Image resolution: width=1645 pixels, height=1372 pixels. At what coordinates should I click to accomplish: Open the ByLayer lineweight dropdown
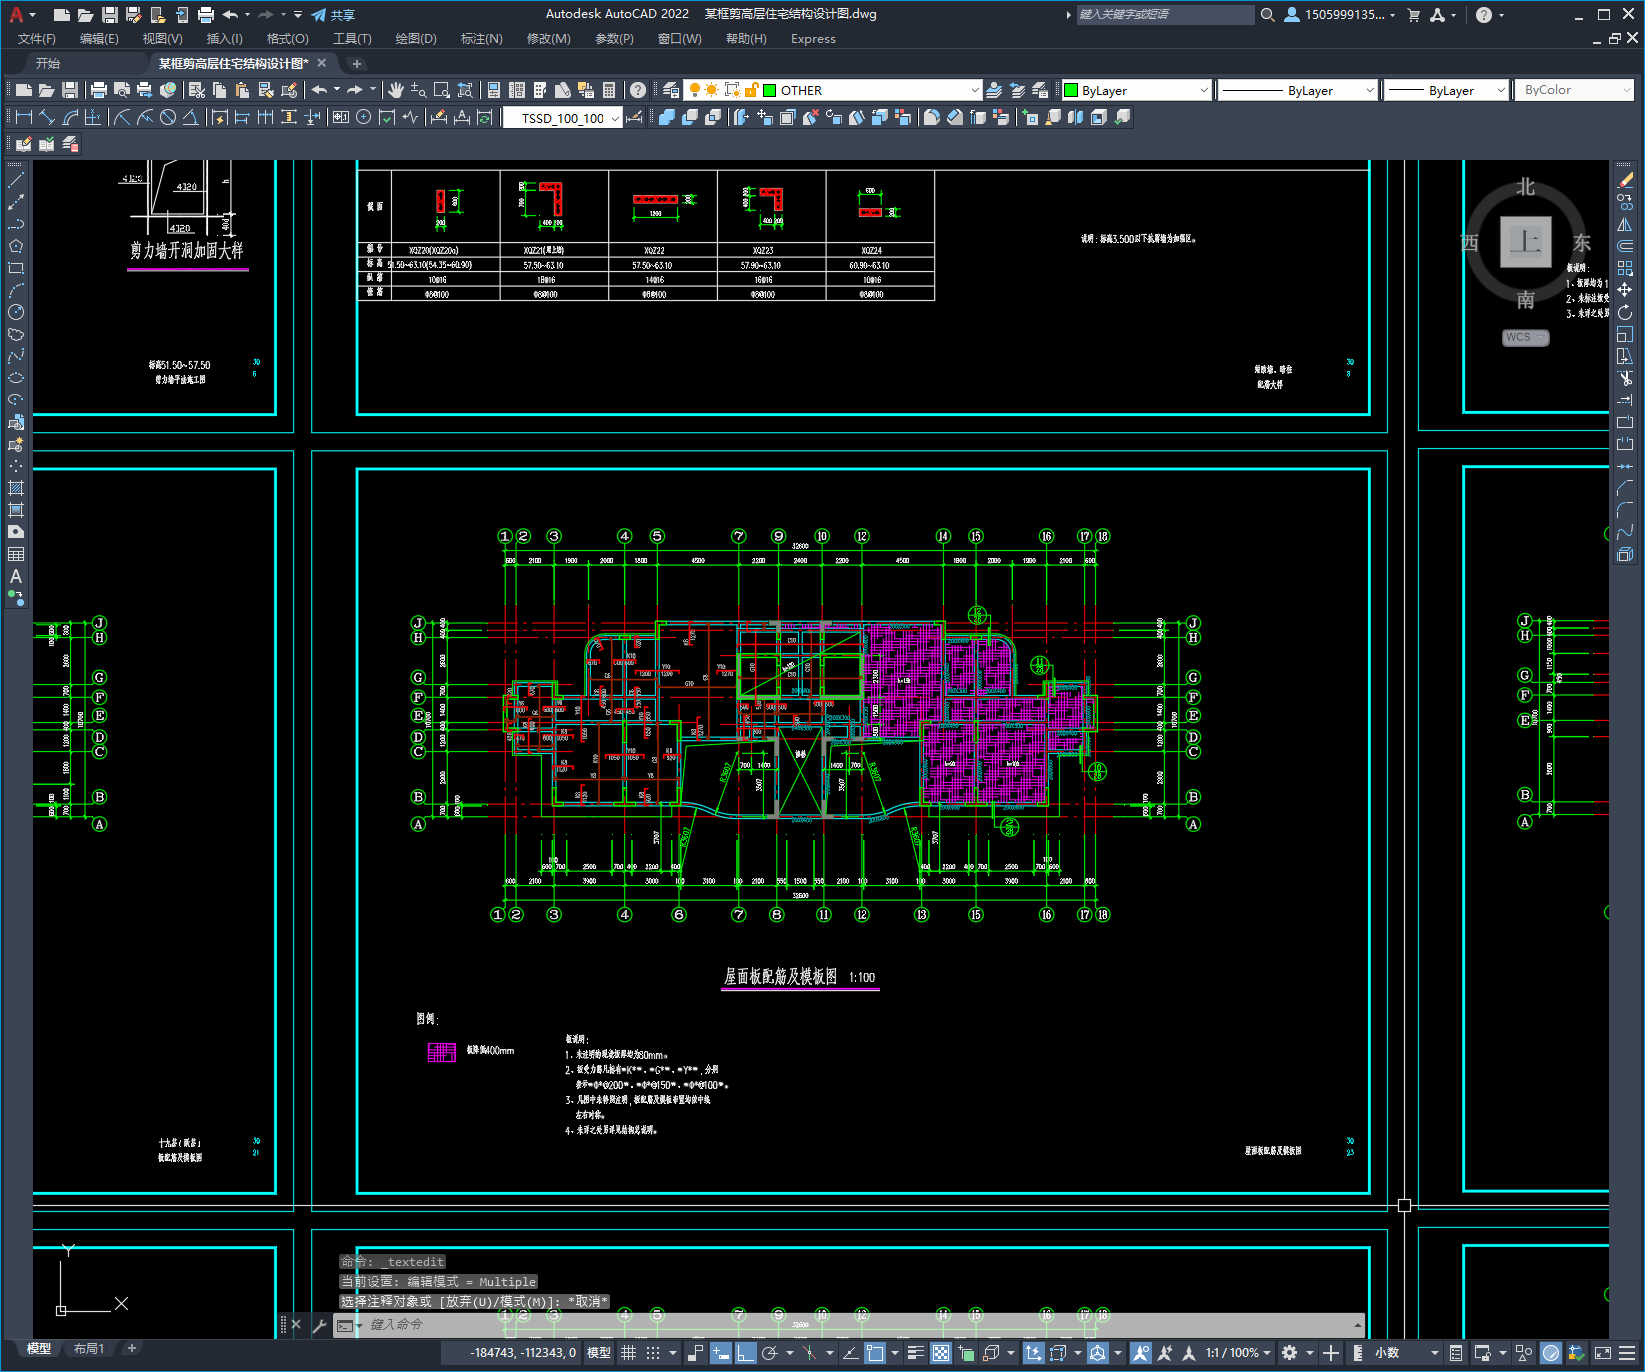1500,90
